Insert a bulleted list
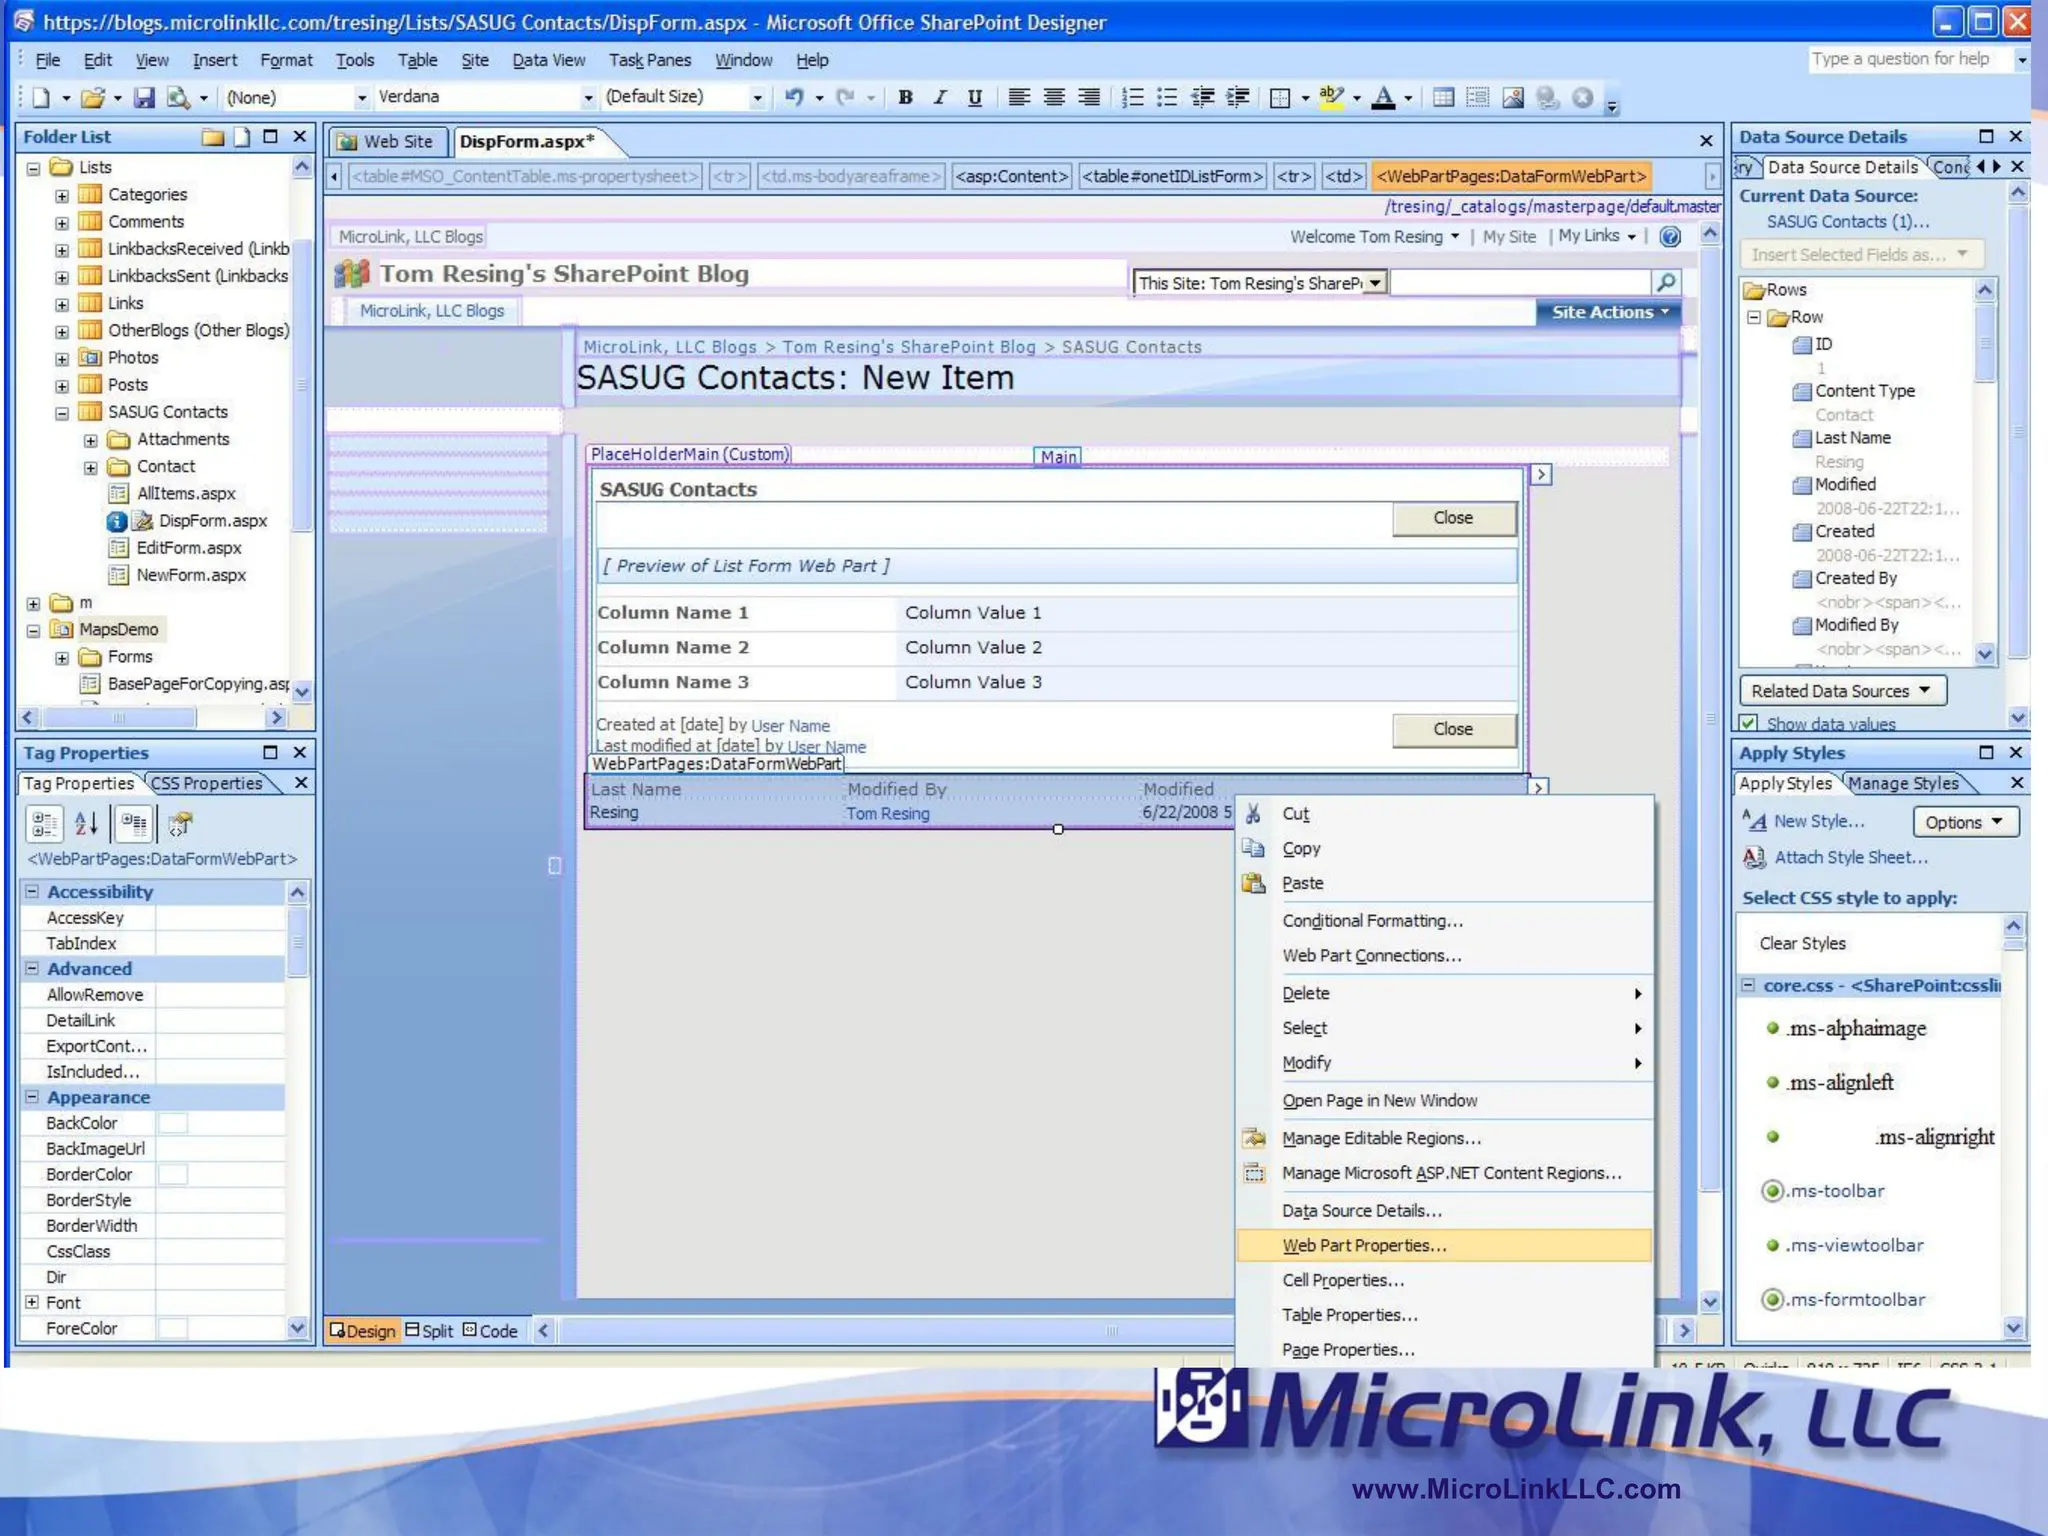2048x1536 pixels. (1167, 97)
